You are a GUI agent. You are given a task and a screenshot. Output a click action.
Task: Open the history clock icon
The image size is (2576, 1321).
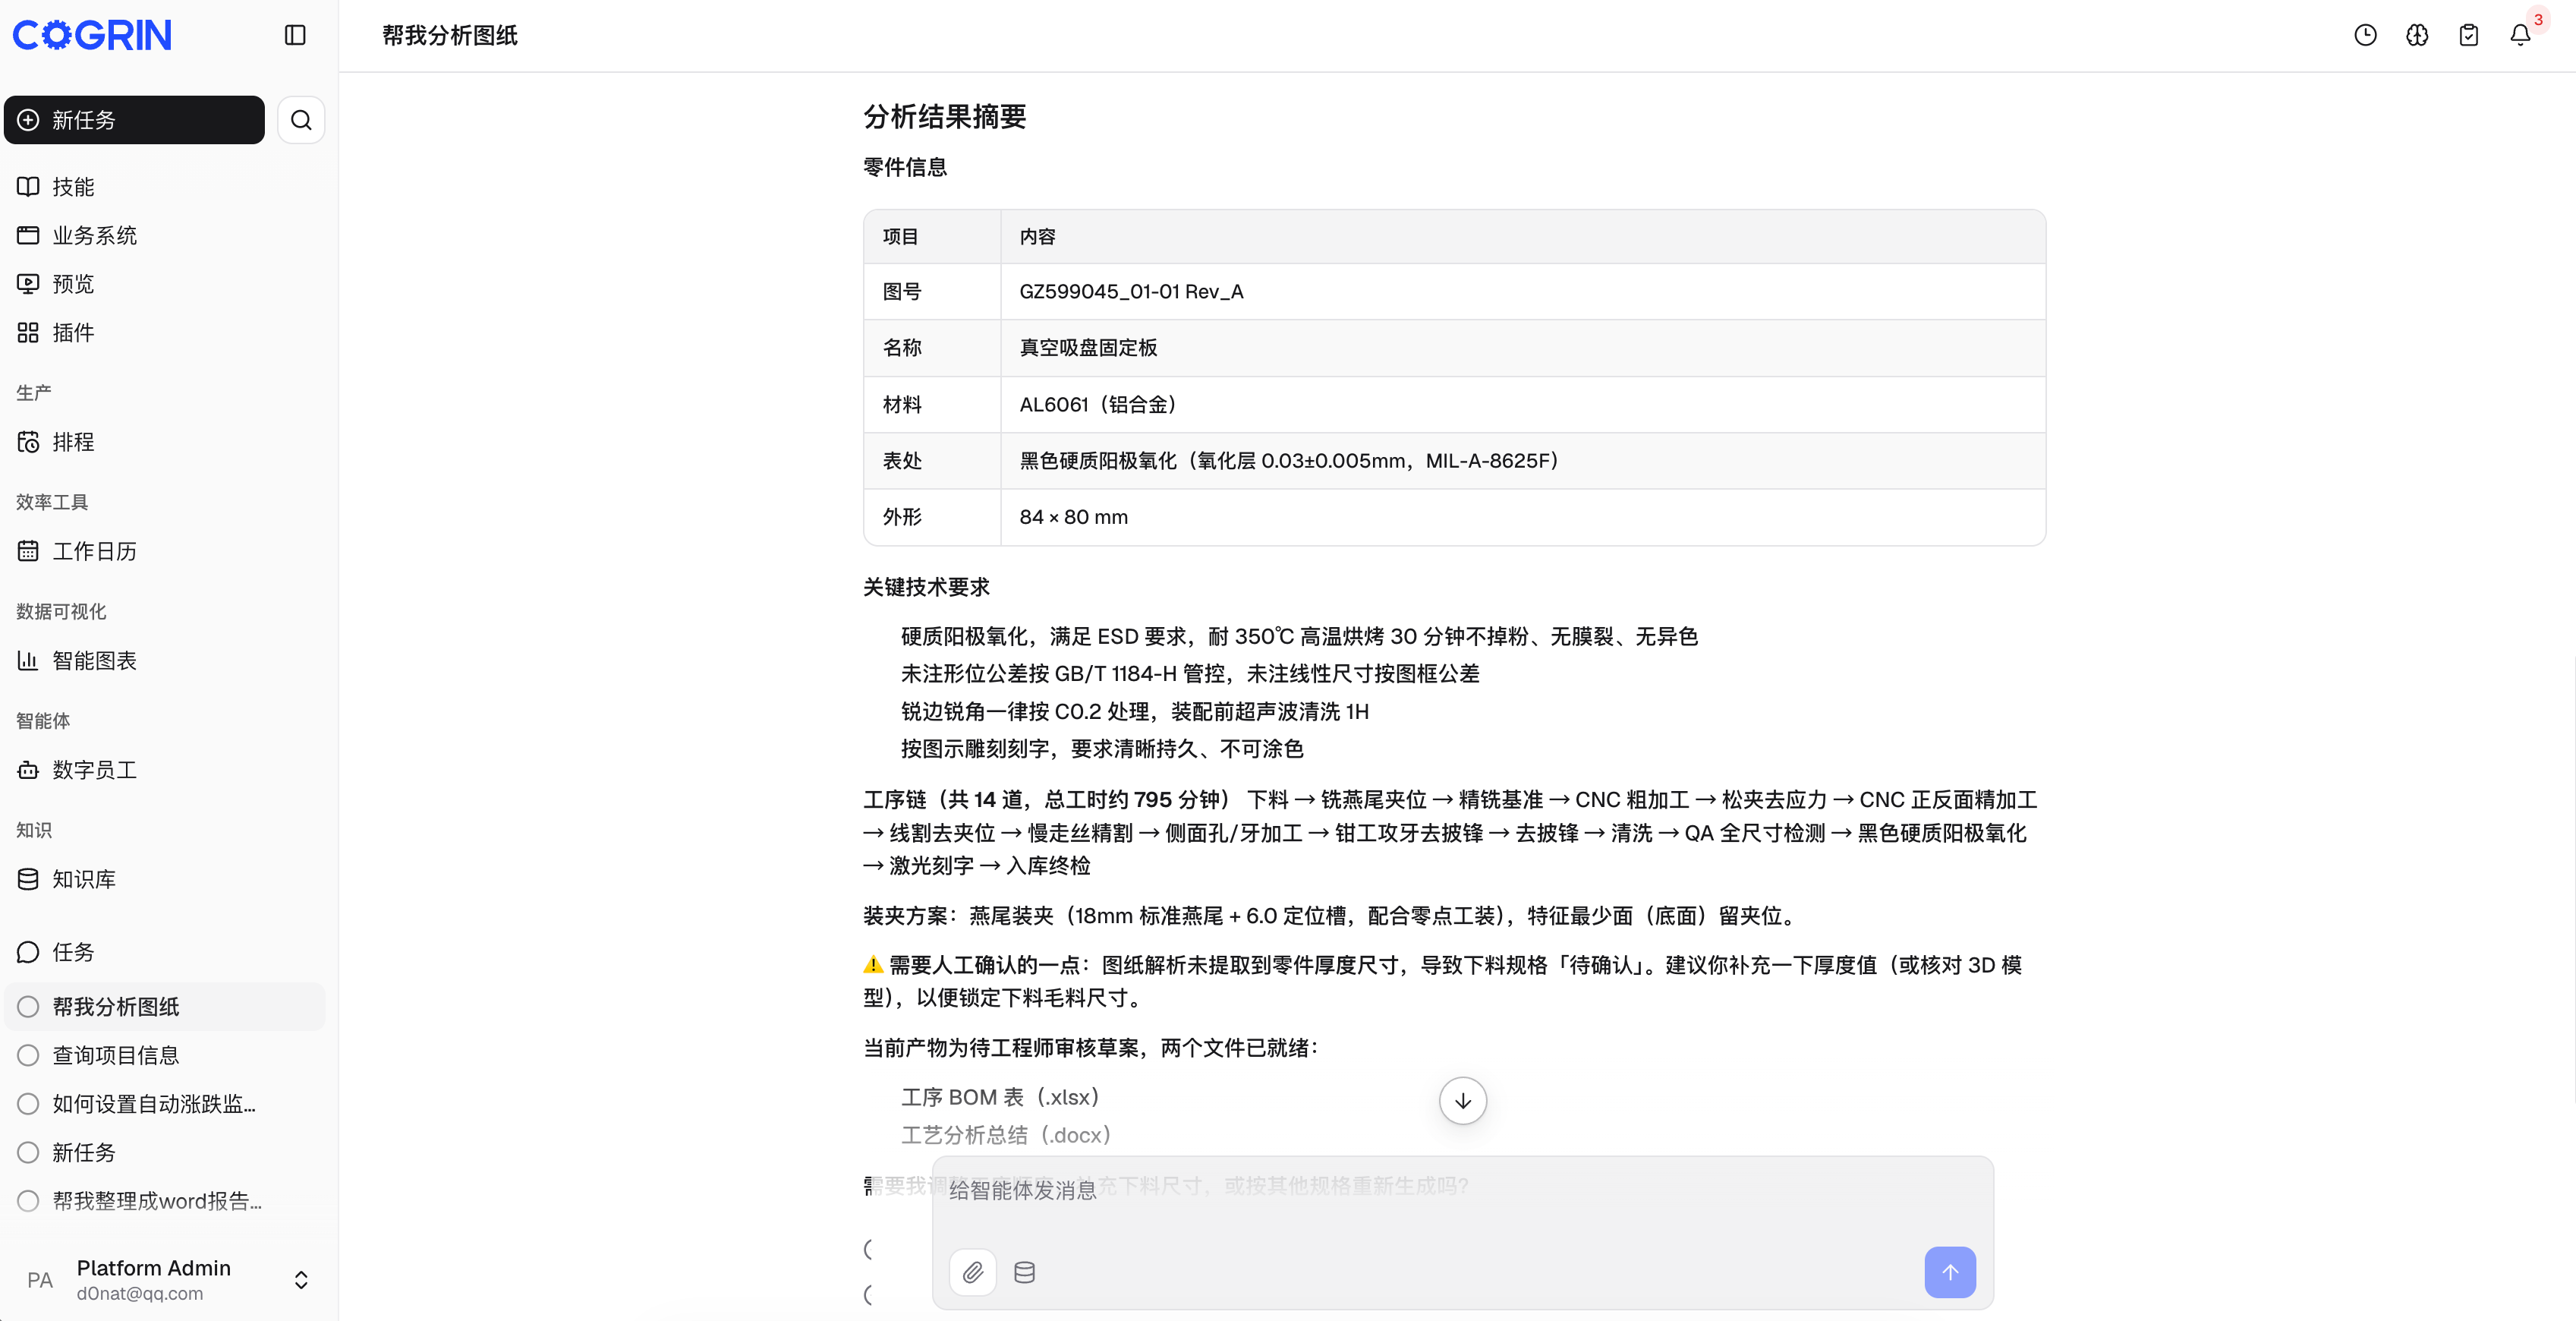tap(2365, 35)
